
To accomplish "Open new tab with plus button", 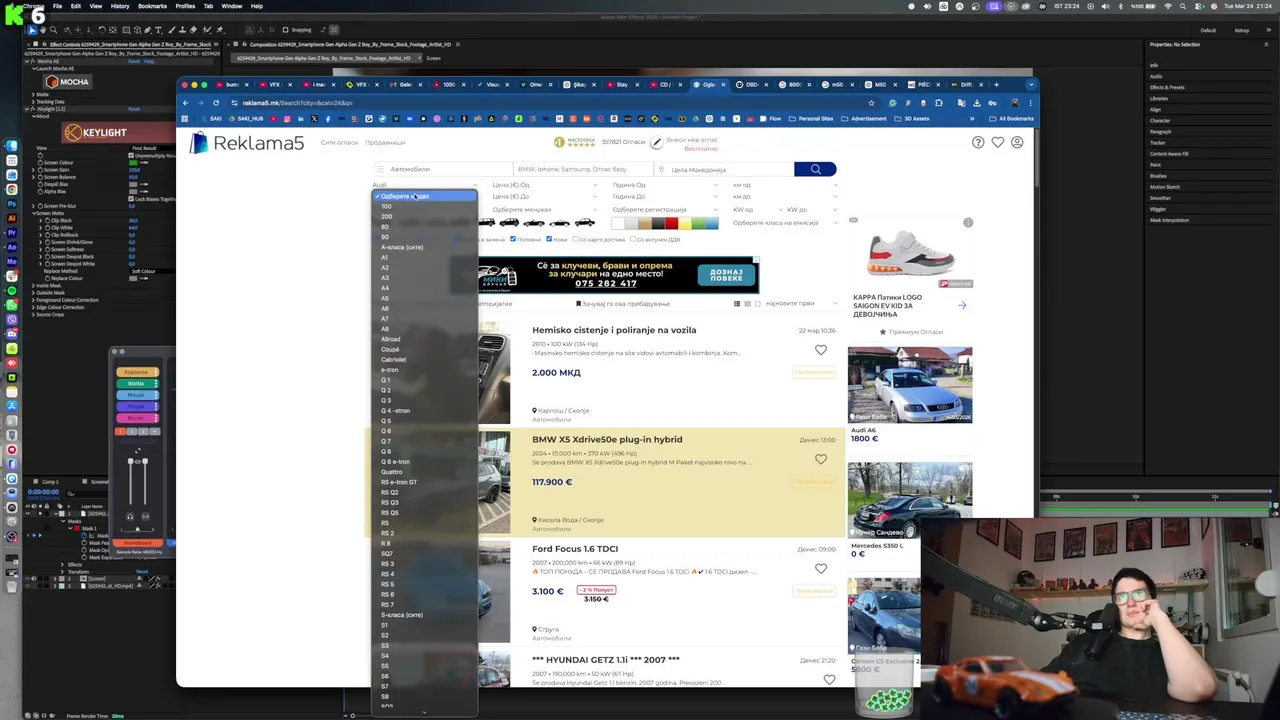I will click(x=996, y=84).
